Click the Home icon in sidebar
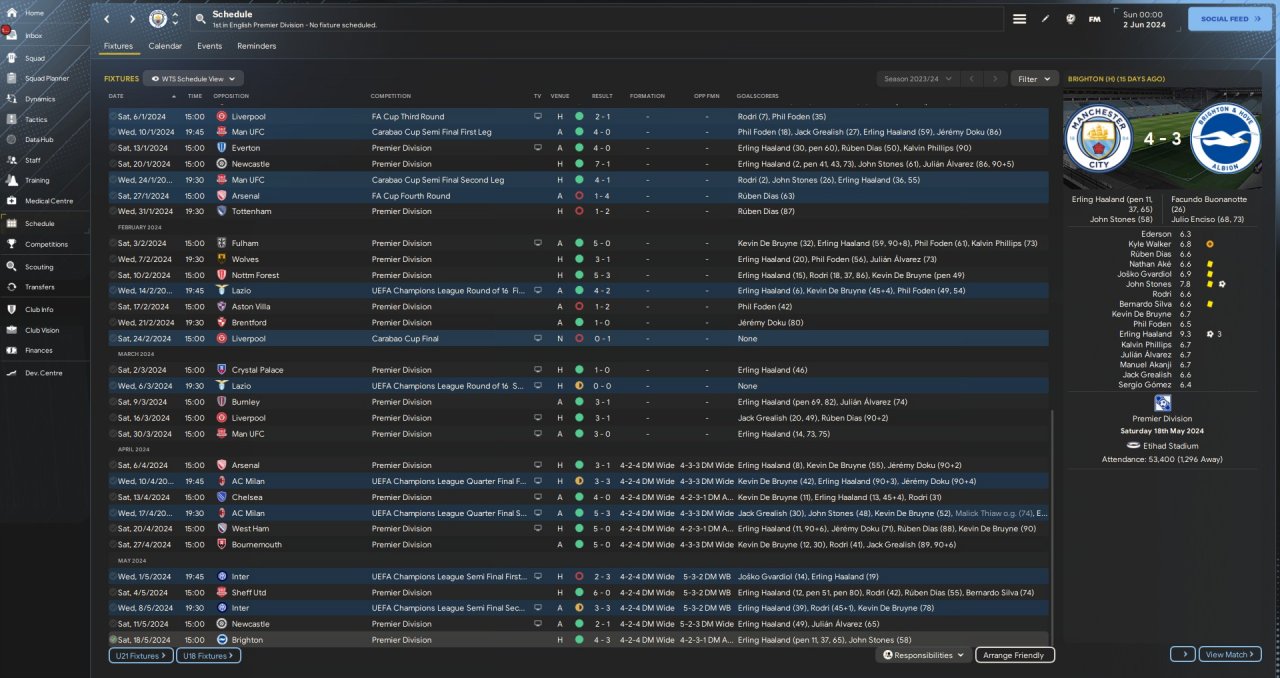This screenshot has height=678, width=1280. [12, 13]
